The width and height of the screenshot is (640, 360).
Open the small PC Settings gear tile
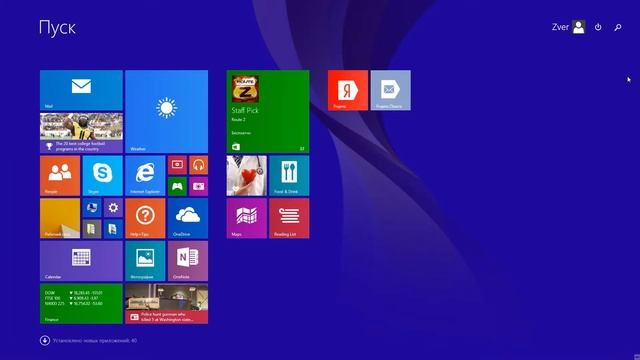[113, 208]
